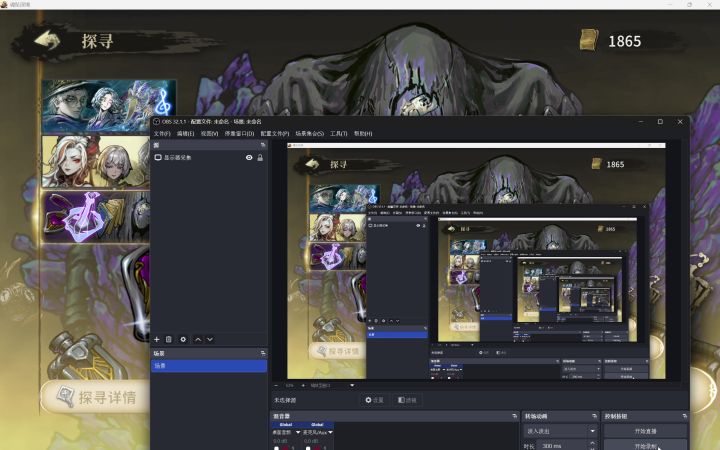Click the OBS preview canvas
720x450 pixels.
(x=476, y=261)
